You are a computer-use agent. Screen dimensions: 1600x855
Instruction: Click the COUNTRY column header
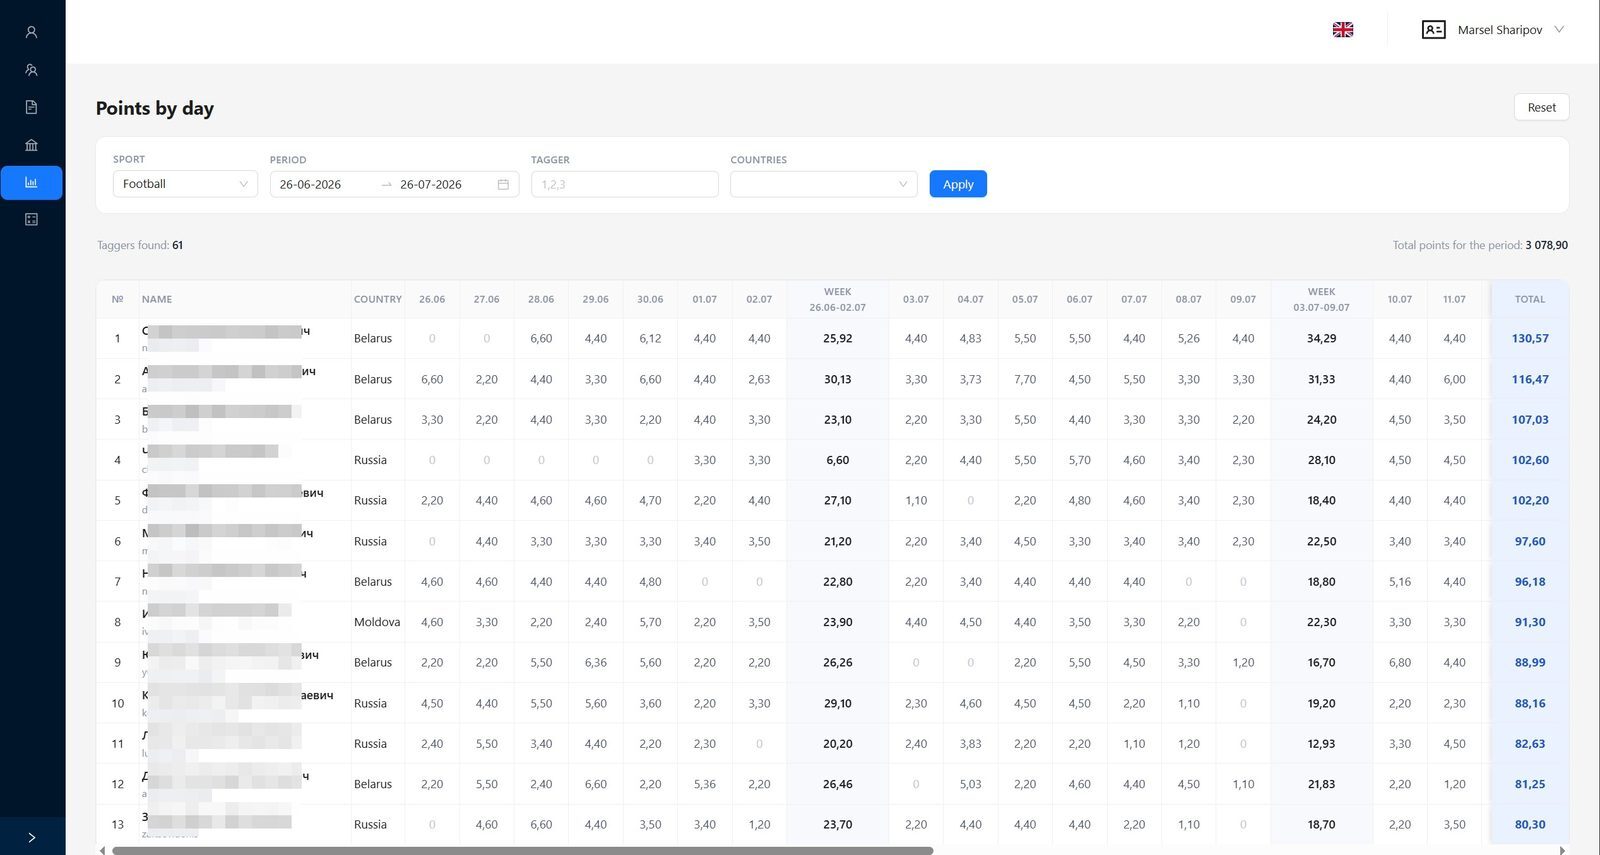(377, 299)
